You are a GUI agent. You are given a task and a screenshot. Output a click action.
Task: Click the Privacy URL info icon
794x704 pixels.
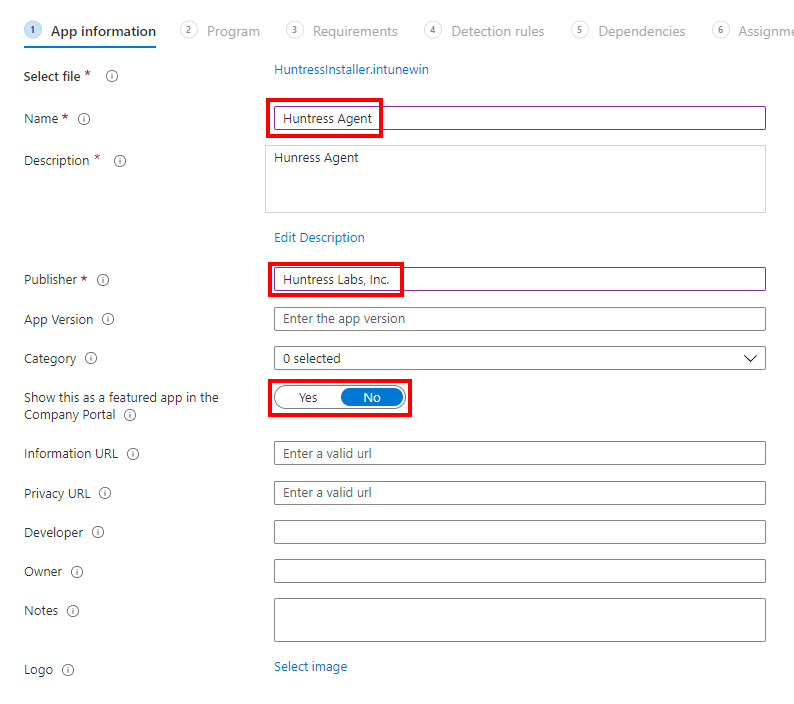[x=105, y=493]
